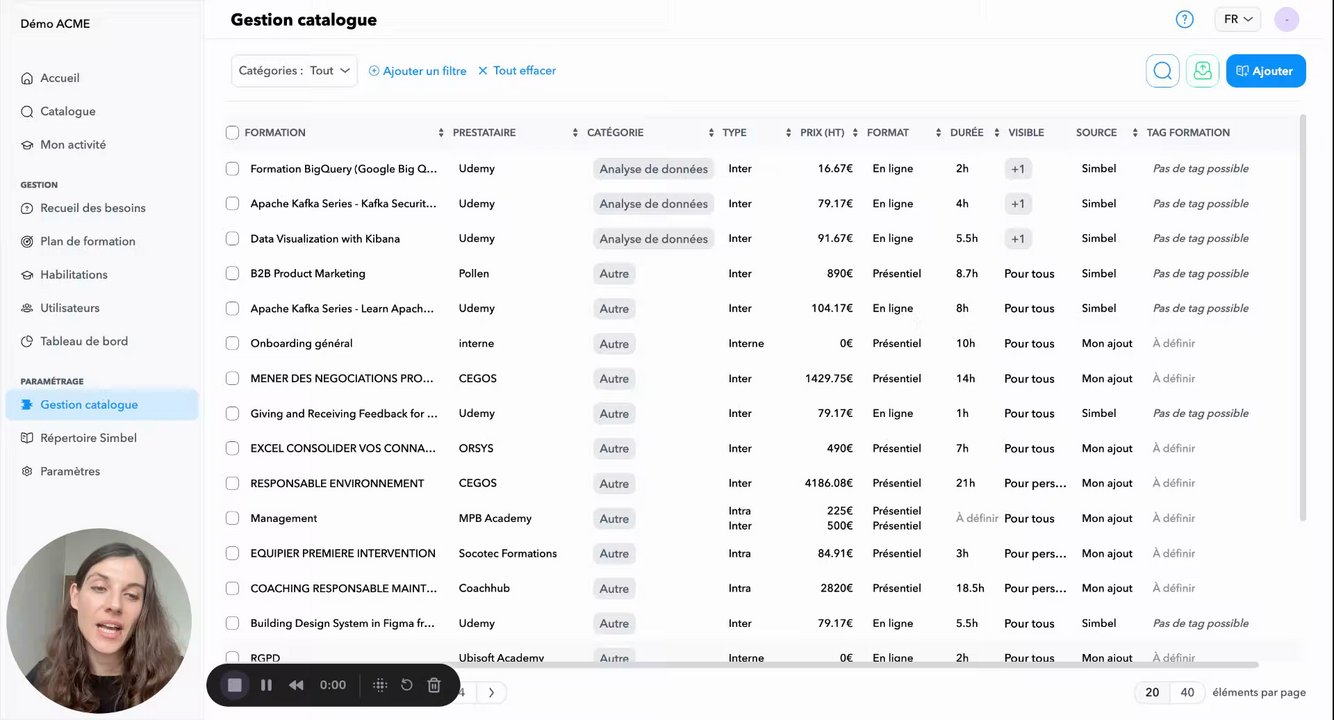Check the EQUIPIER PREMIERE INTERVENTION checkbox
The width and height of the screenshot is (1334, 720).
pyautogui.click(x=232, y=554)
